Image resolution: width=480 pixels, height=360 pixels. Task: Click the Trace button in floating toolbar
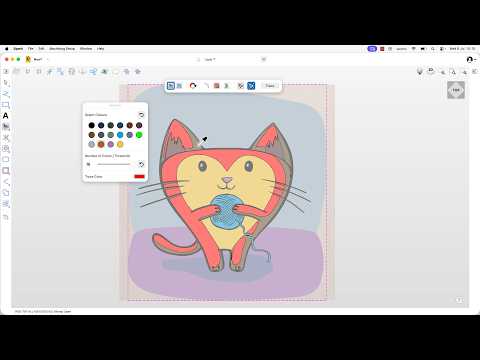click(270, 86)
